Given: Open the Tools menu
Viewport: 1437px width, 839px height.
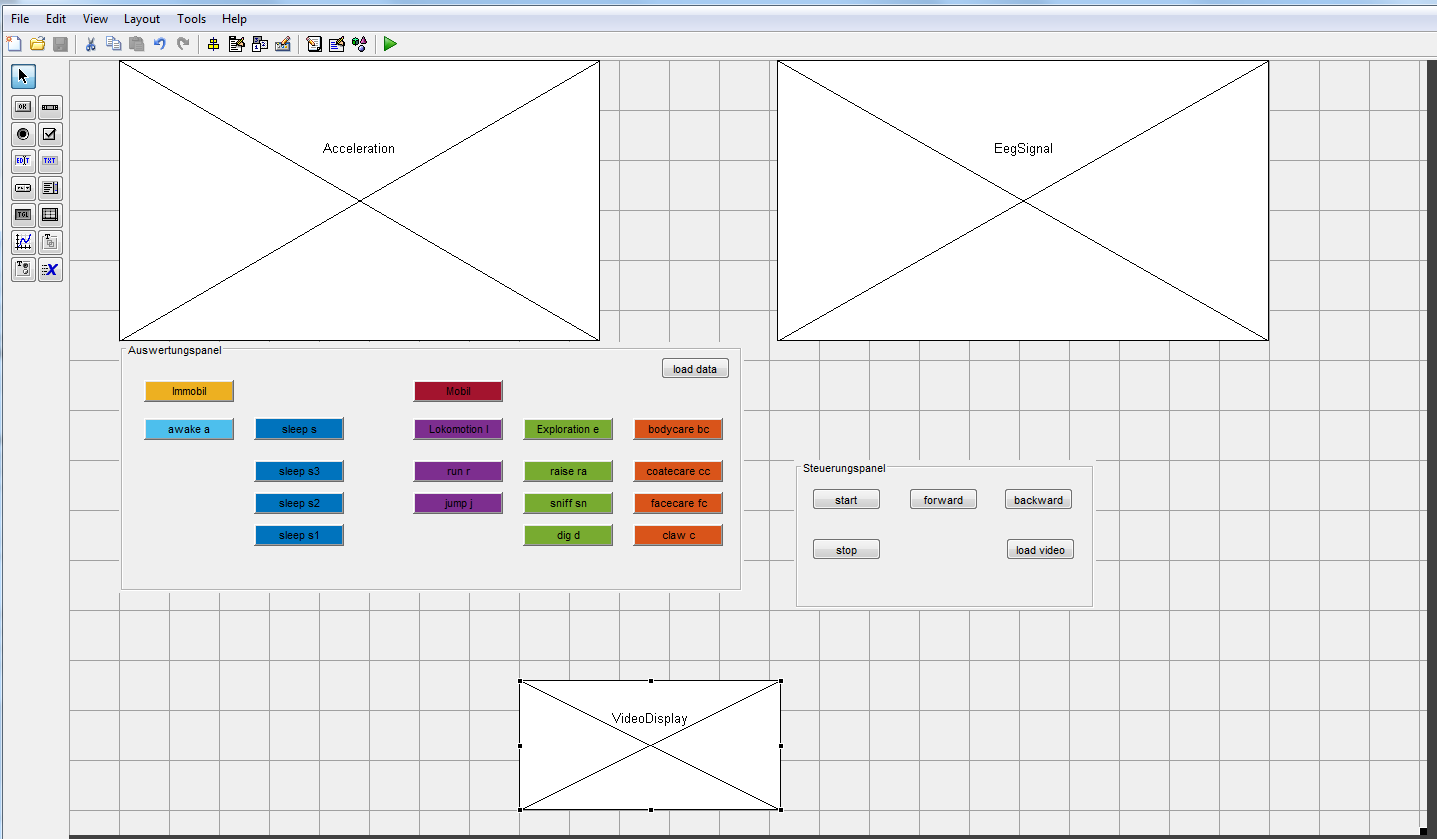Looking at the screenshot, I should click(192, 19).
